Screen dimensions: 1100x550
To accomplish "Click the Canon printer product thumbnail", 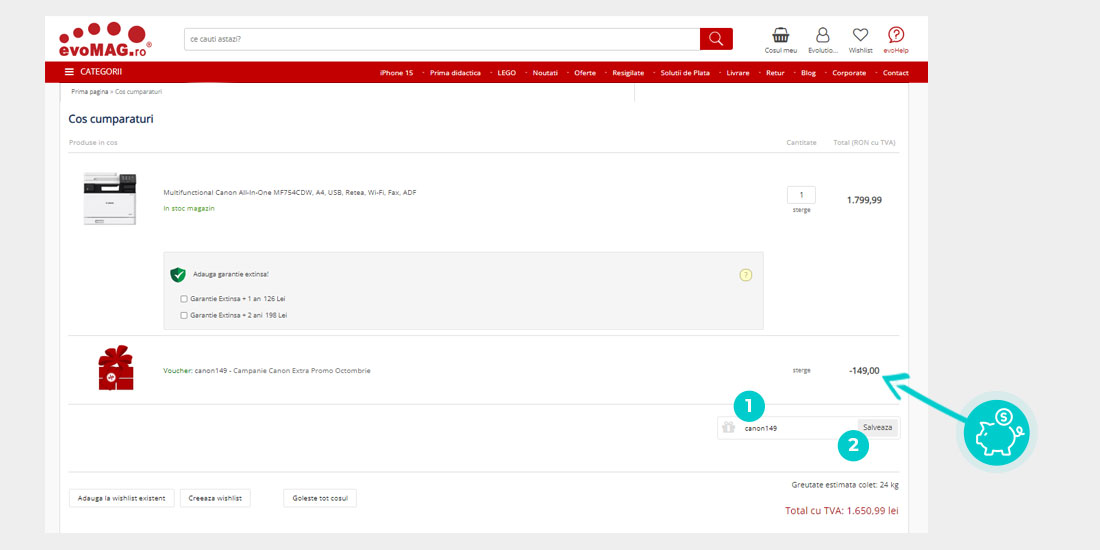I will click(110, 199).
